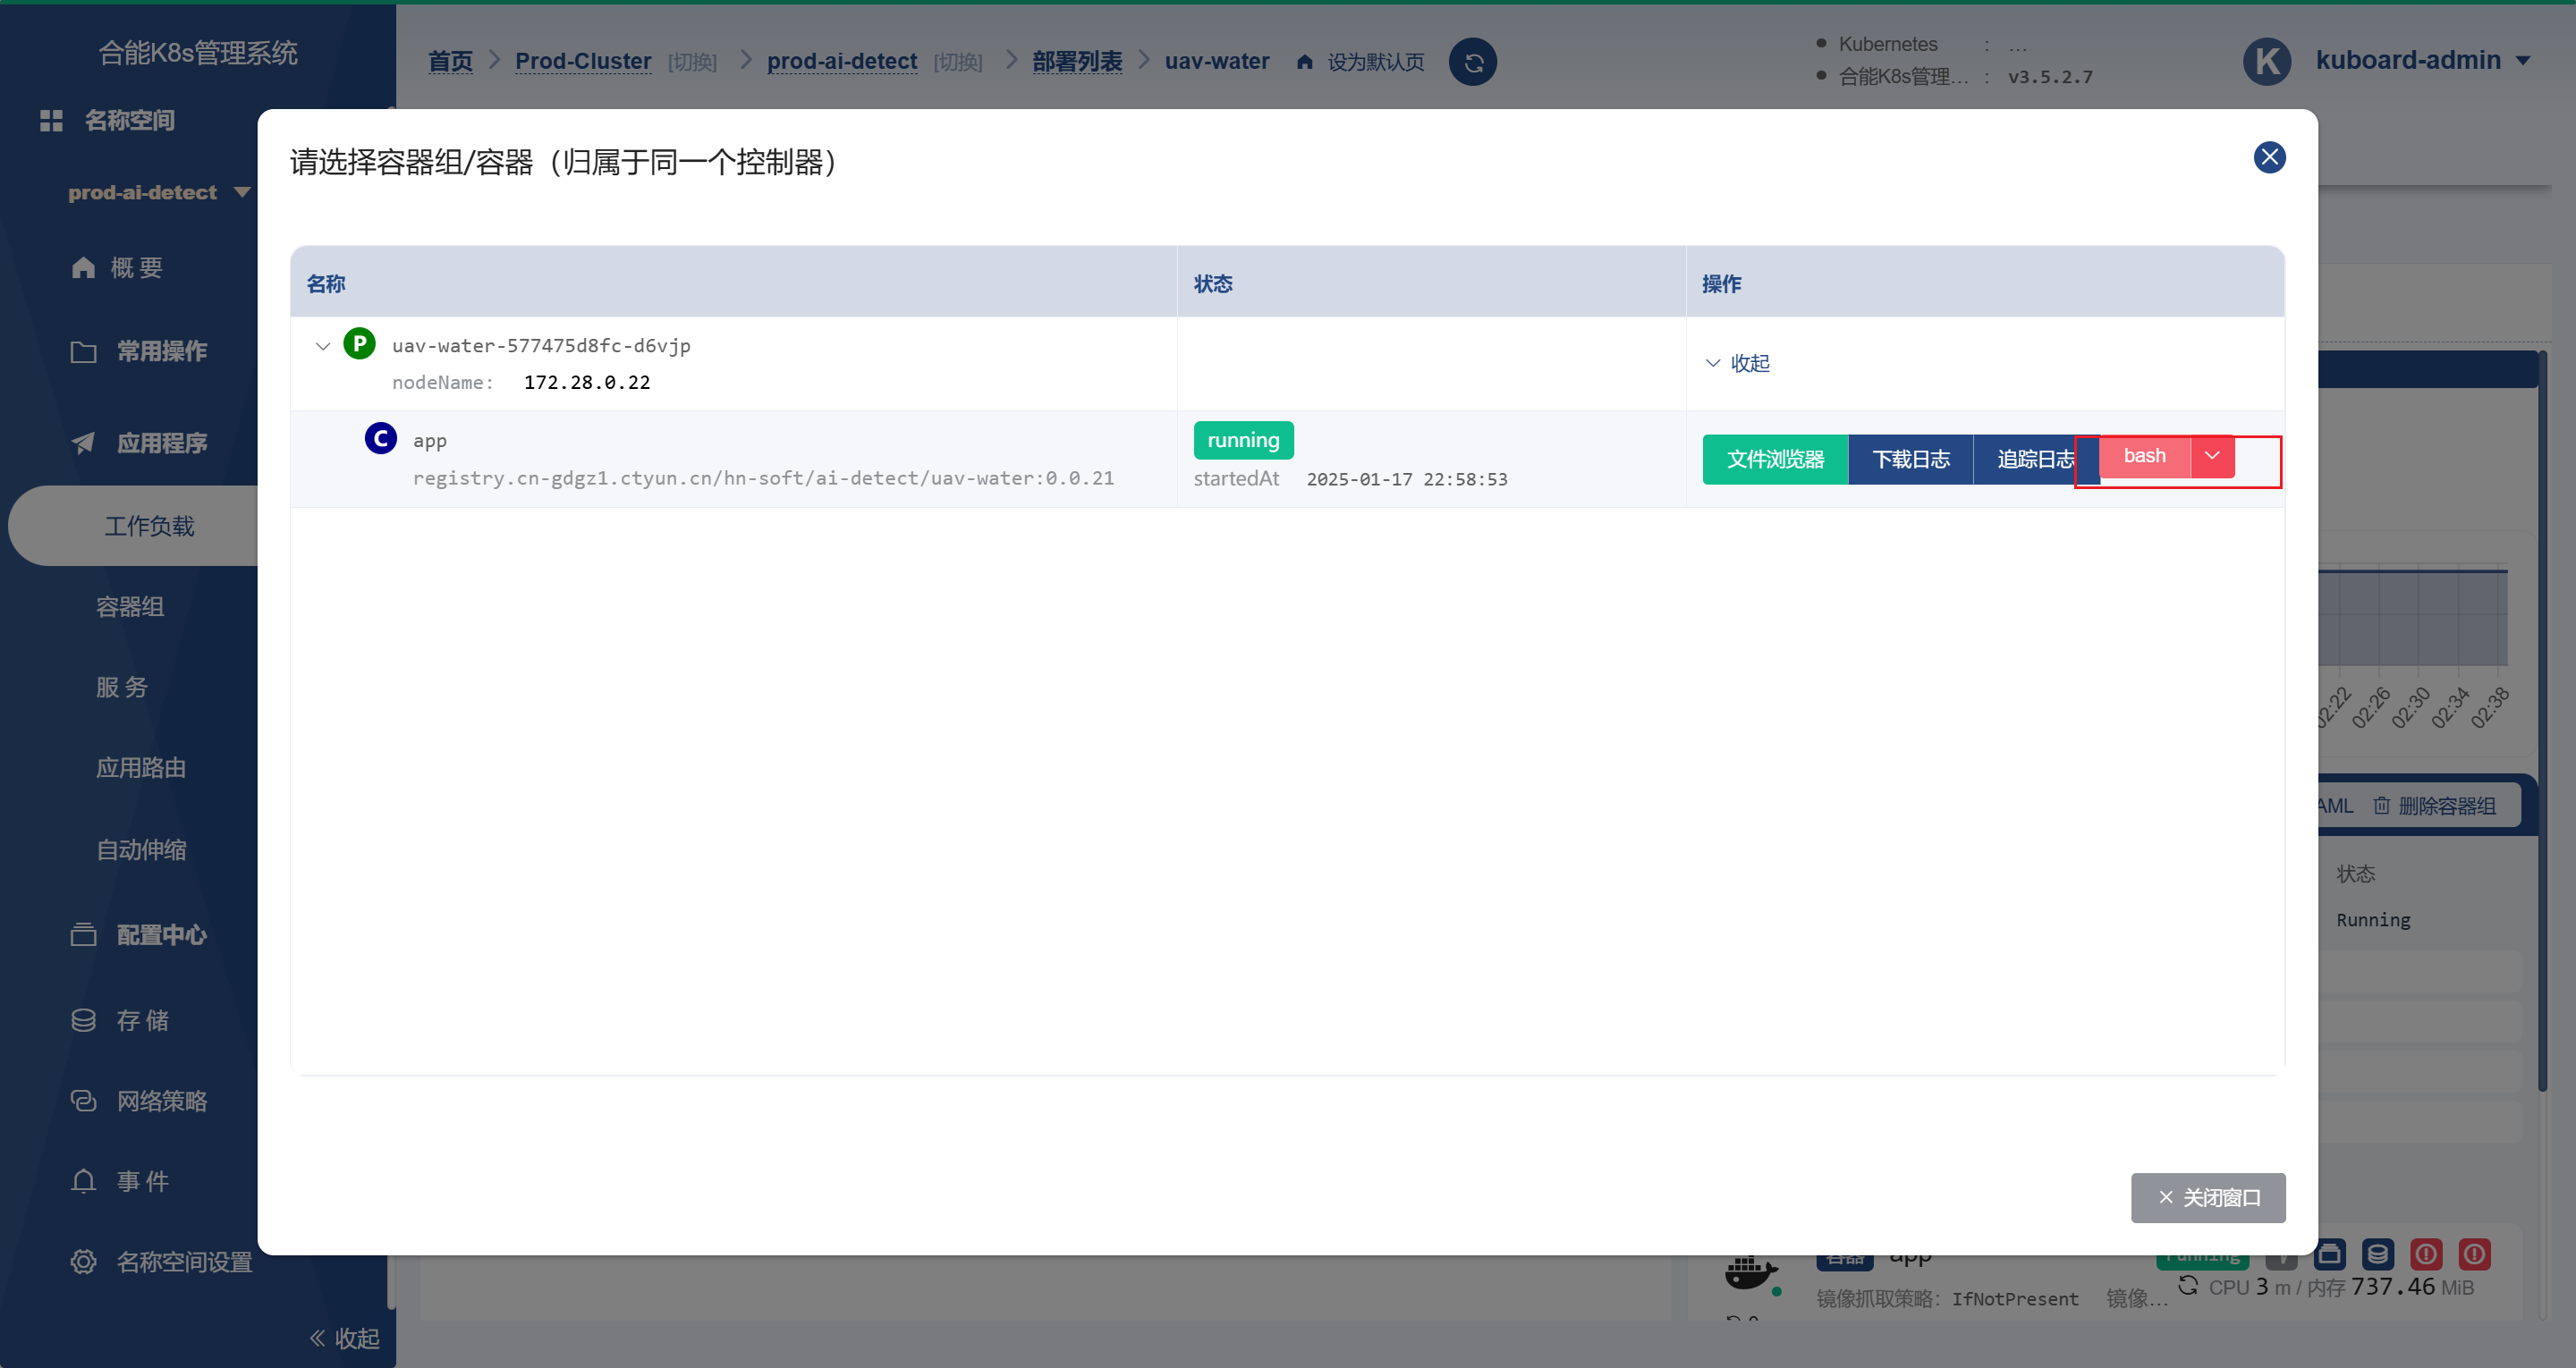Select startedAt time 2025-01-17 22:58:53
This screenshot has height=1368, width=2576.
point(1407,479)
